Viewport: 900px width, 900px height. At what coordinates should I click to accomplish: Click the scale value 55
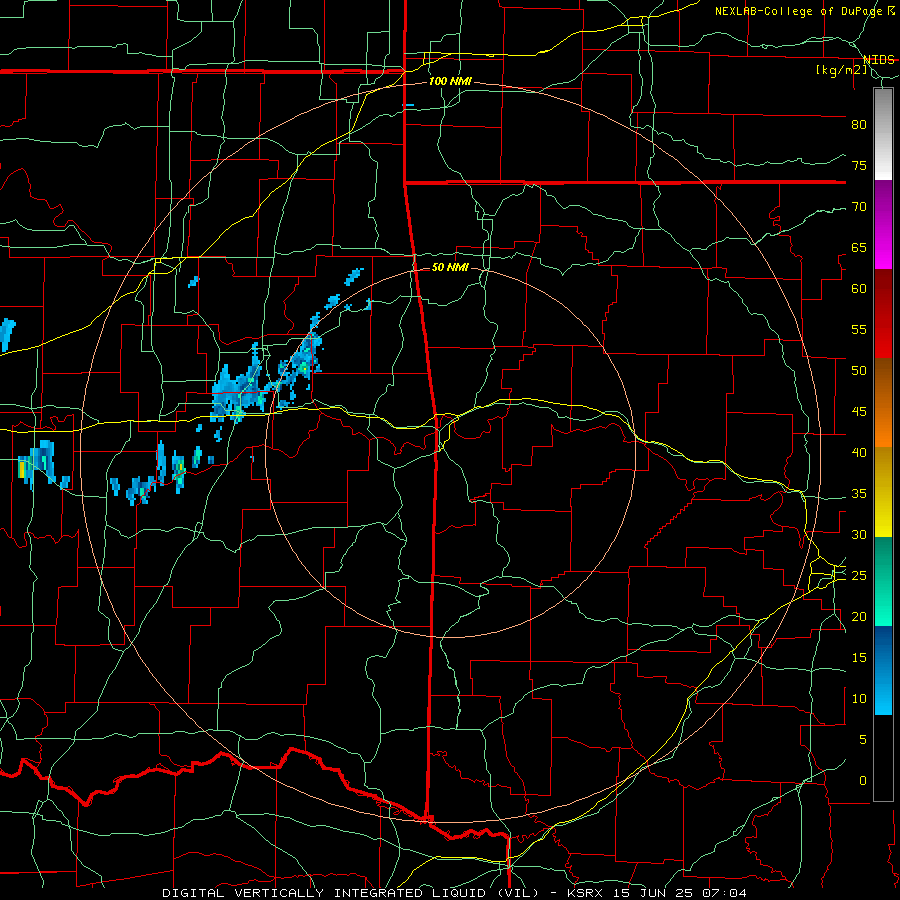(x=859, y=329)
